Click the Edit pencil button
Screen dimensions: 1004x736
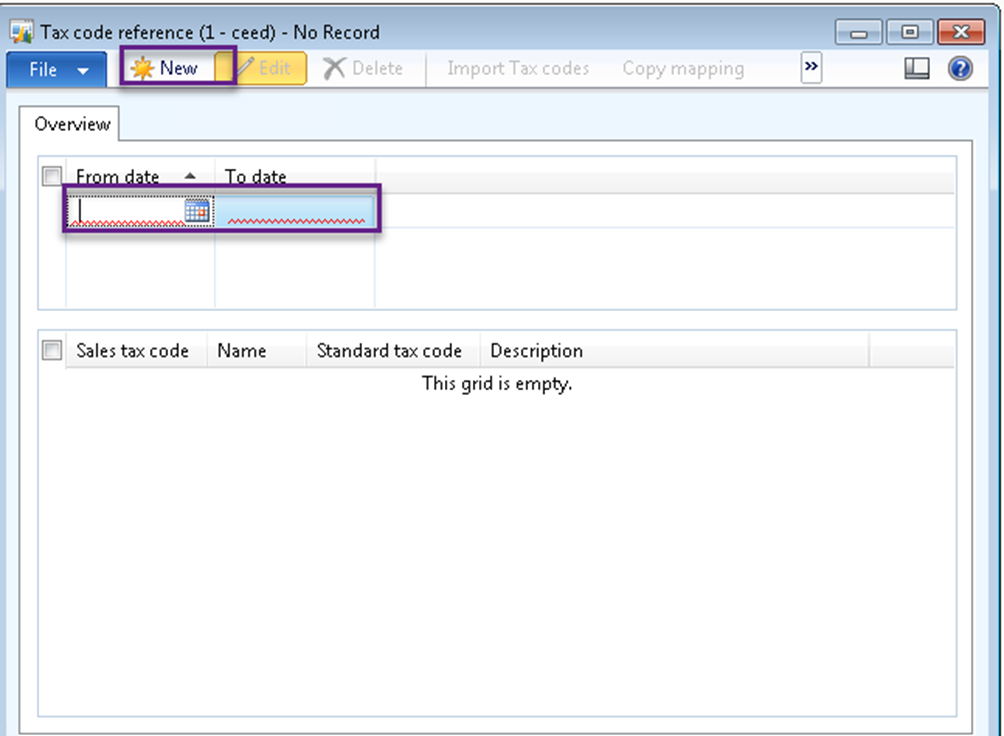coord(263,68)
